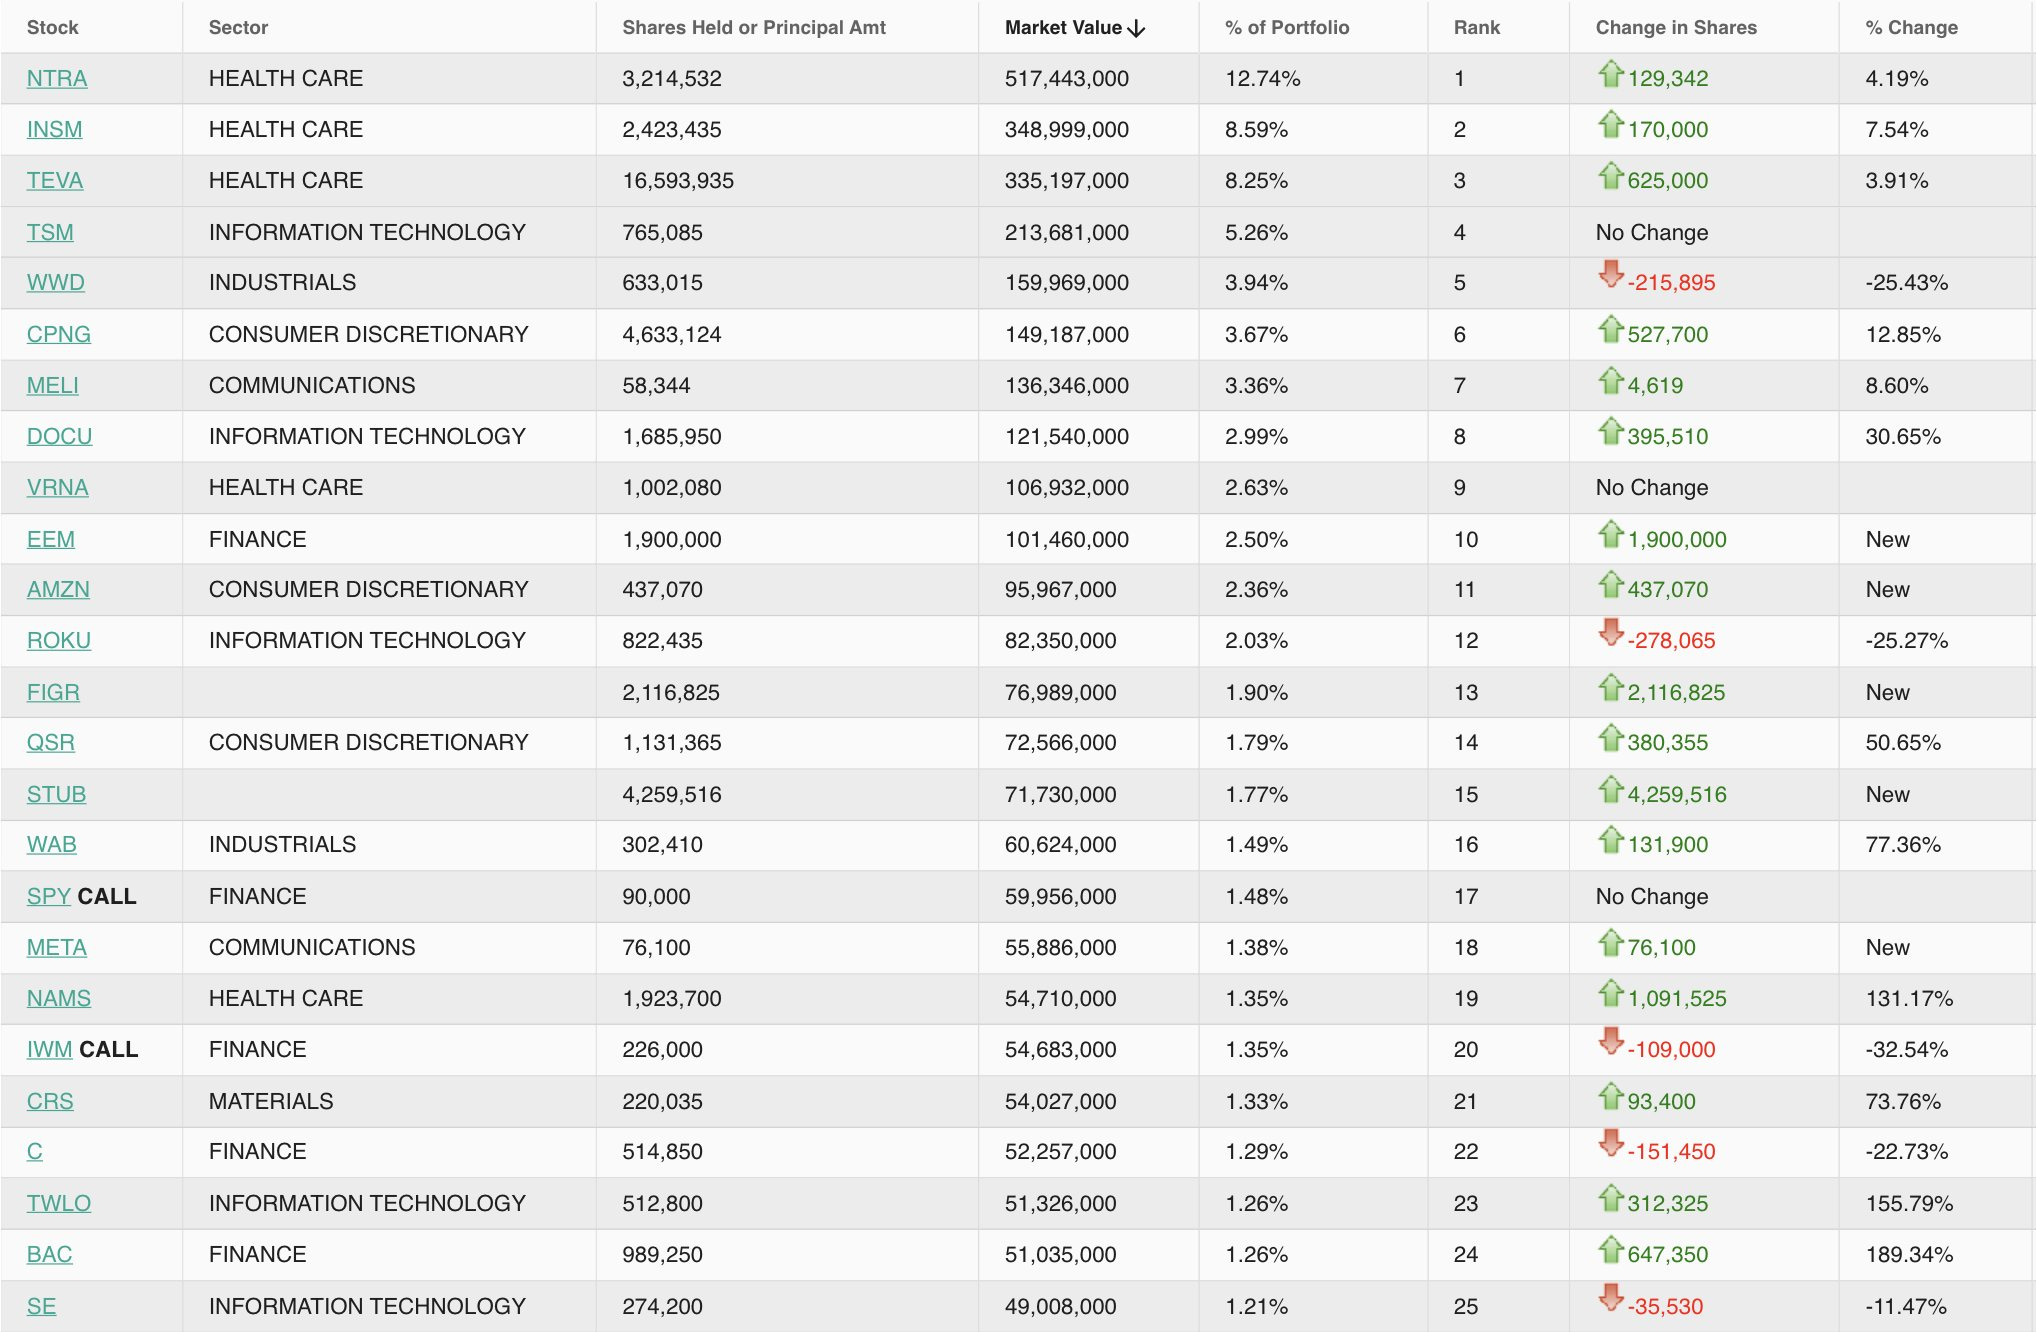Open the AMZN stock link
Viewport: 2036px width, 1332px height.
[x=58, y=590]
